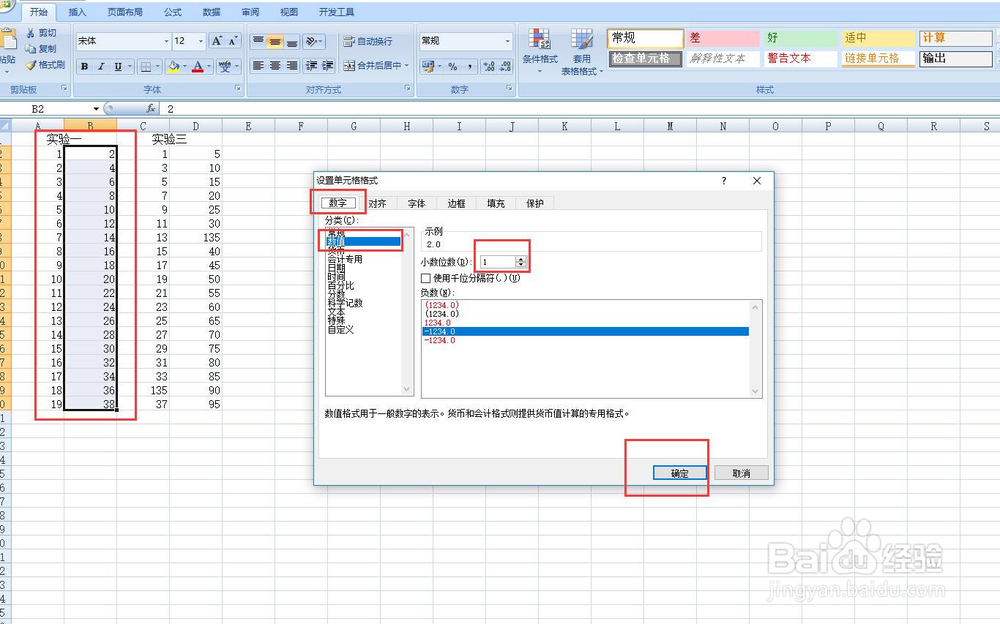Click the cell borders icon

pos(146,66)
